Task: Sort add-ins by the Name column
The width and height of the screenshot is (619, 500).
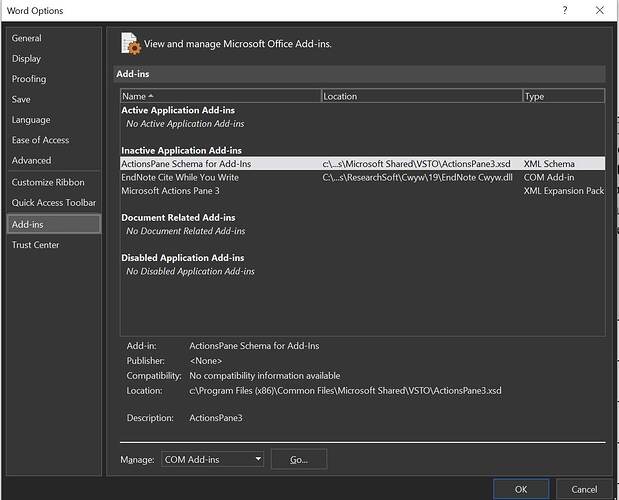Action: tap(221, 96)
